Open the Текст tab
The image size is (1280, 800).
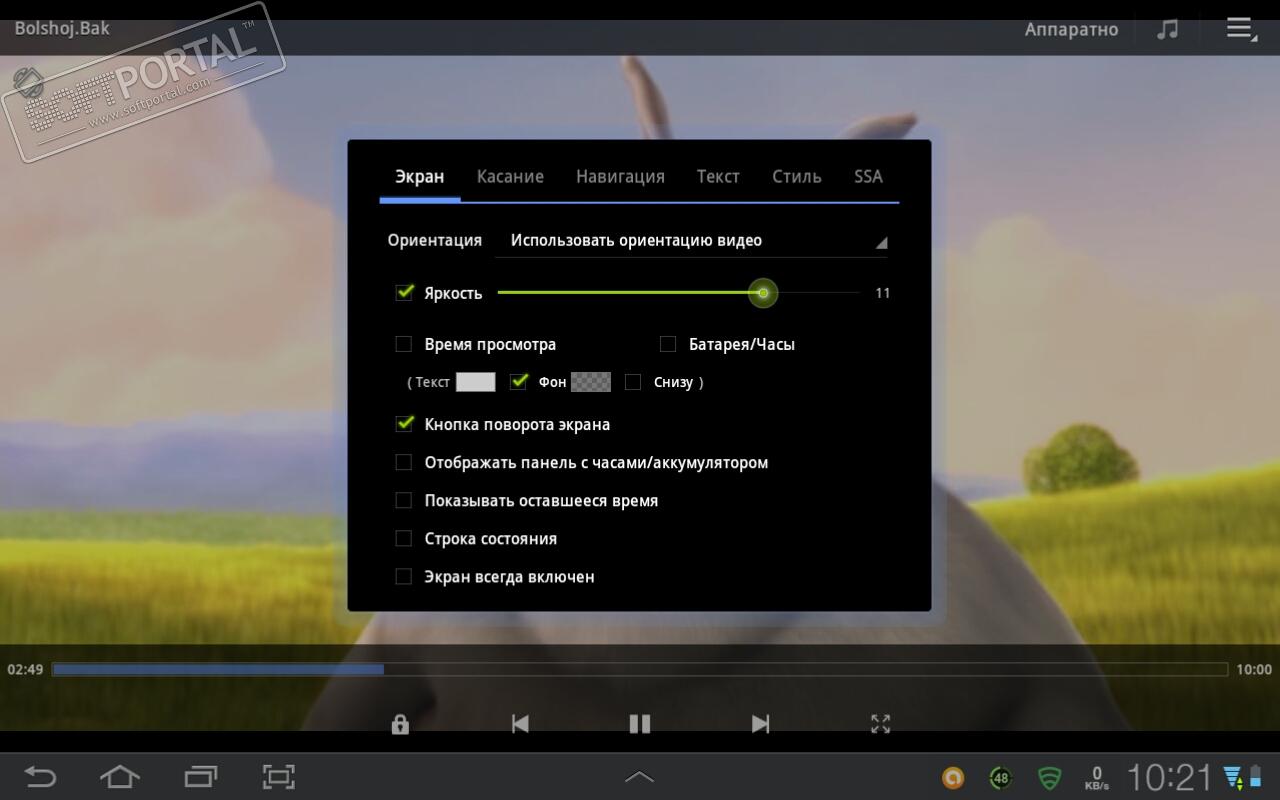718,177
